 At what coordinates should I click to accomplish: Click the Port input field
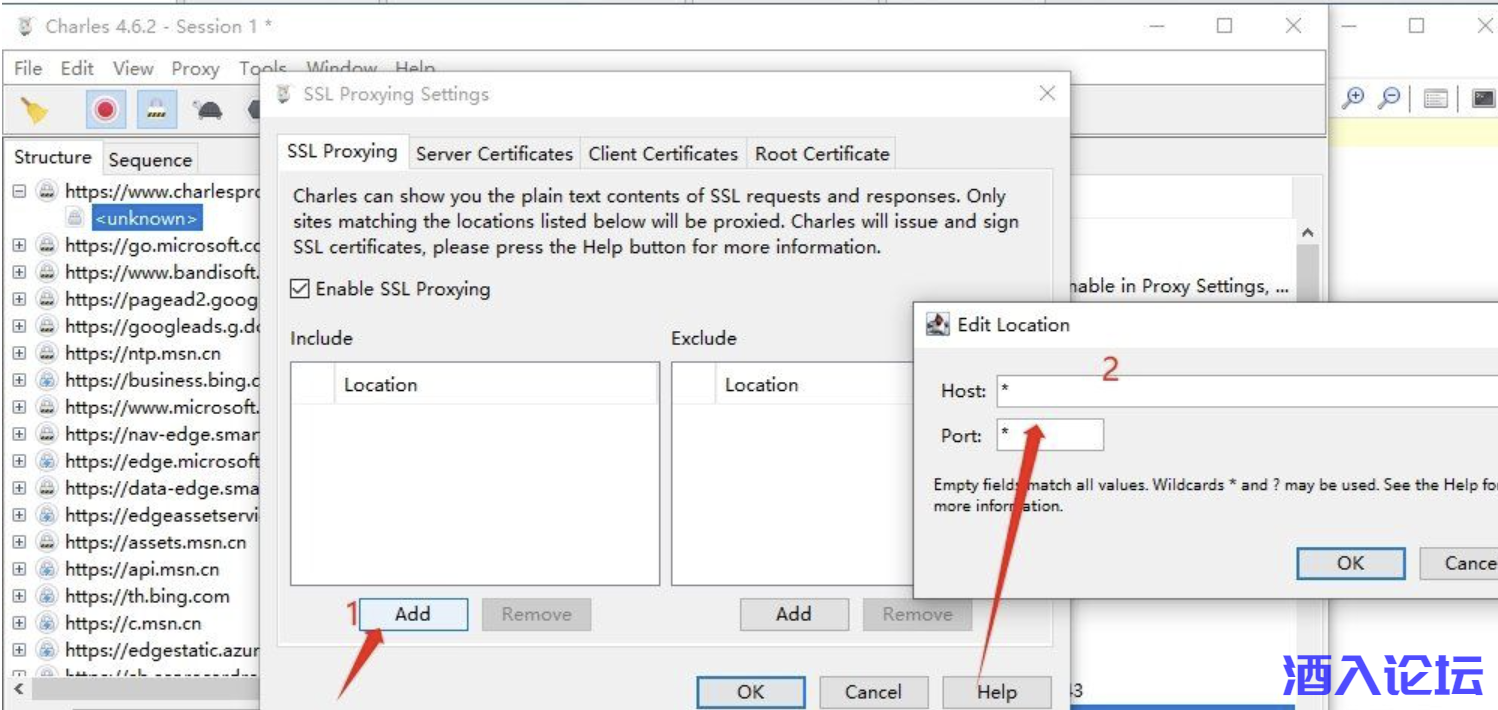point(1050,435)
